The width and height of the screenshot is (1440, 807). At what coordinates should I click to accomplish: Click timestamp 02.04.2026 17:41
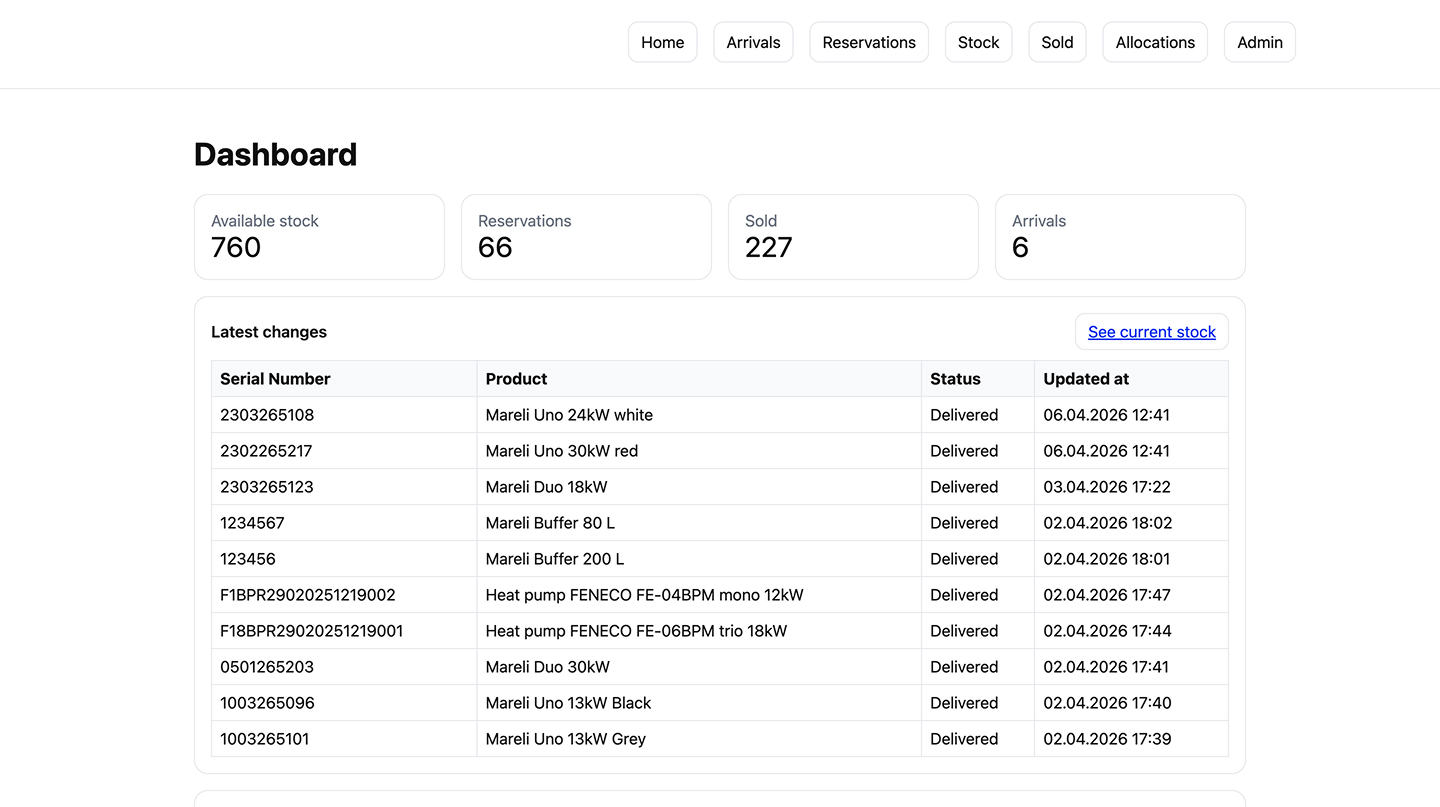click(x=1106, y=667)
